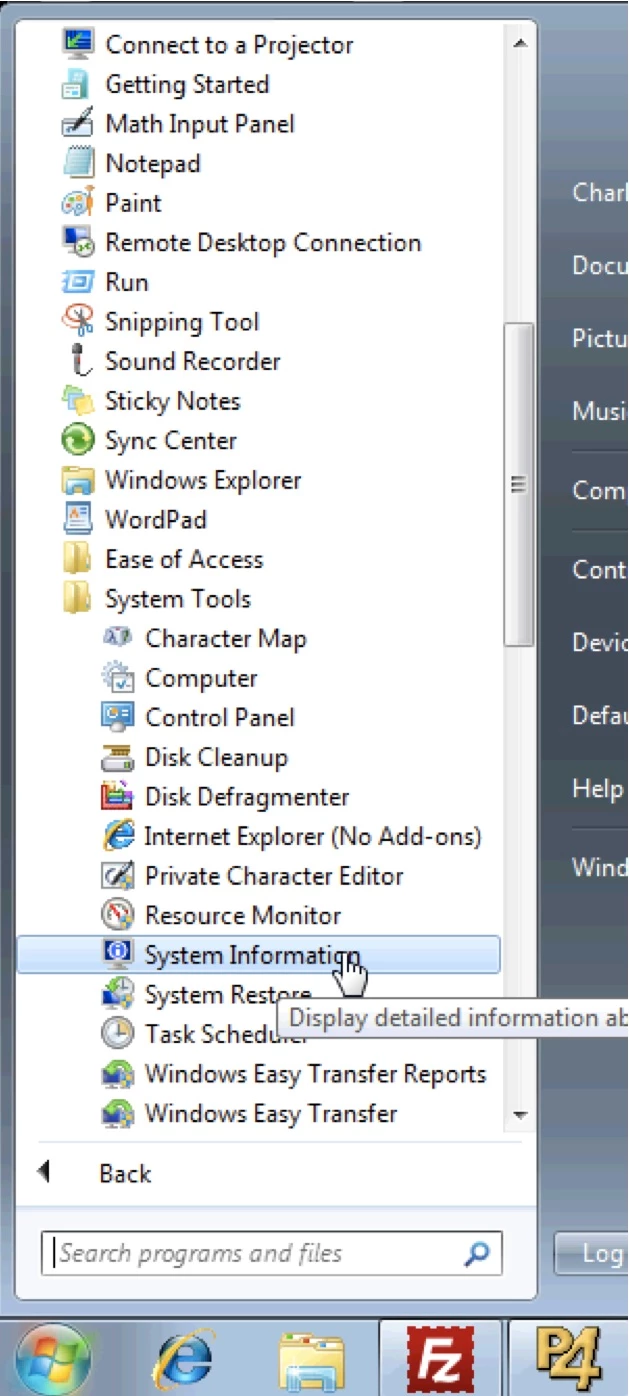Open Character Map icon

coord(117,638)
